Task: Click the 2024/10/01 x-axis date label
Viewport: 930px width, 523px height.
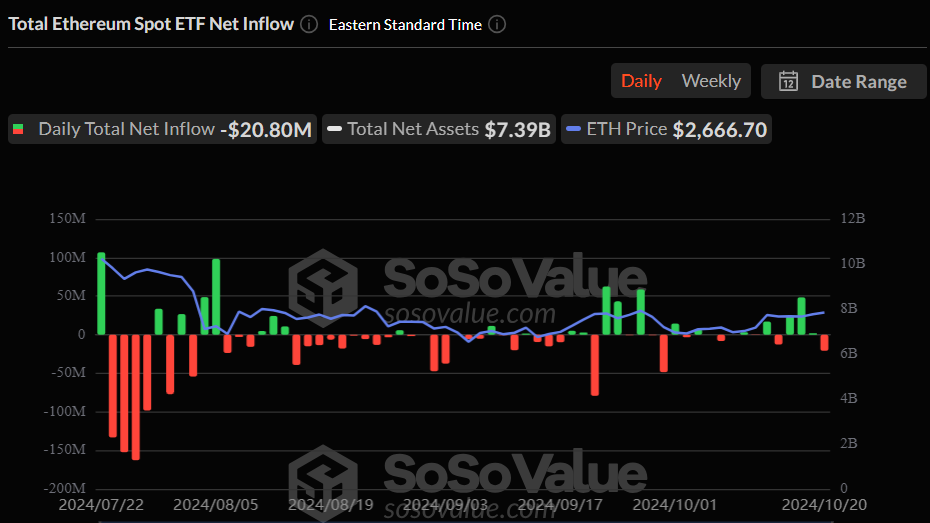Action: (x=675, y=505)
